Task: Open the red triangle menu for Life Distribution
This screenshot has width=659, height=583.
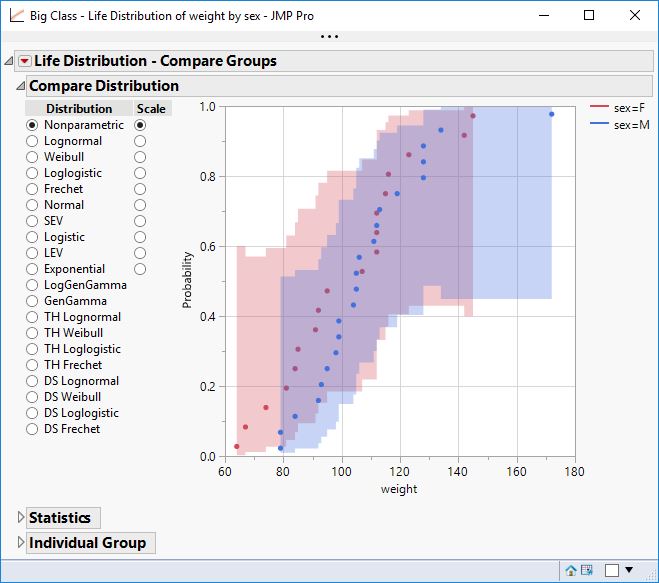Action: click(25, 61)
